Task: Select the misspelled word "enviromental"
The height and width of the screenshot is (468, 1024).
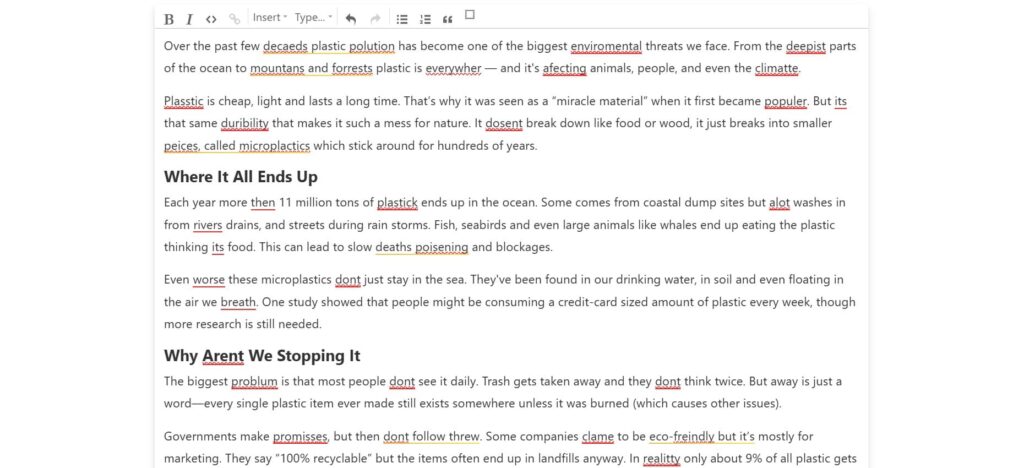Action: 607,46
